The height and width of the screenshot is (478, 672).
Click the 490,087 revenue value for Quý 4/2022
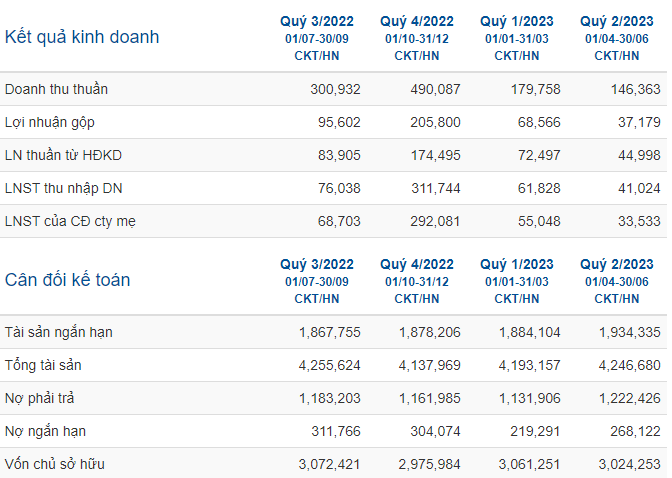(x=435, y=89)
